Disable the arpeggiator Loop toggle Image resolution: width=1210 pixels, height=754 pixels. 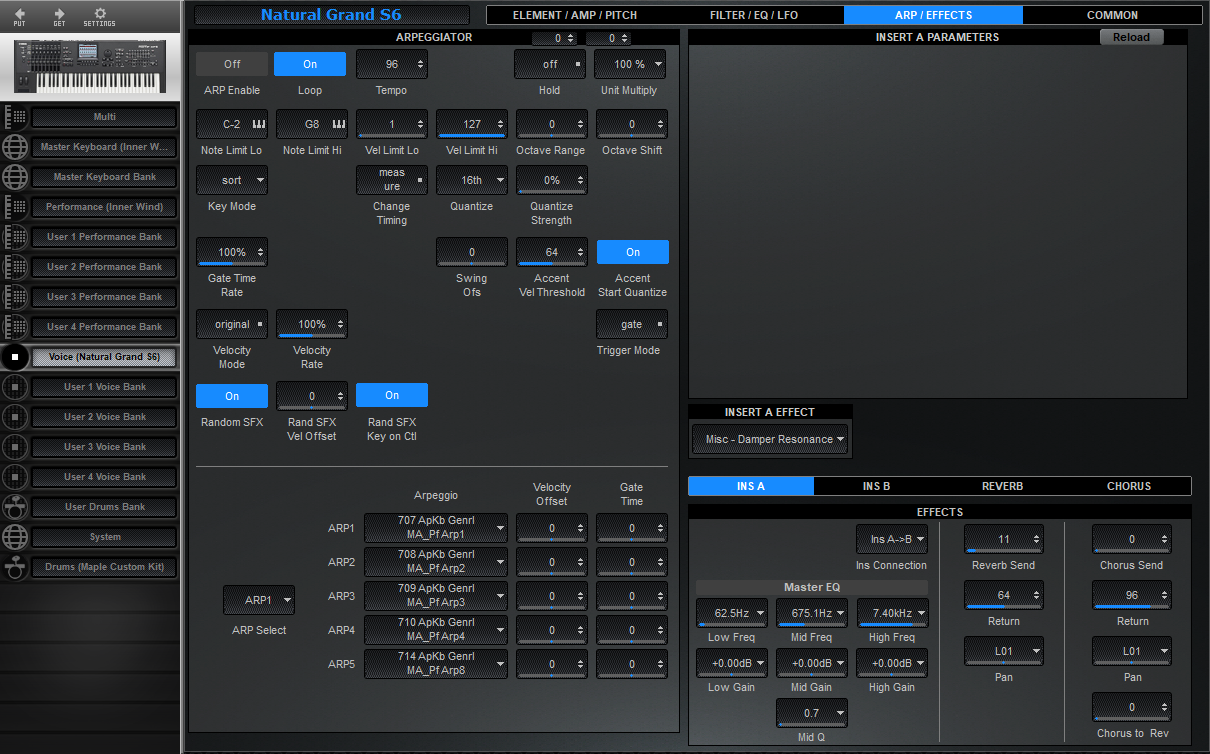point(309,63)
